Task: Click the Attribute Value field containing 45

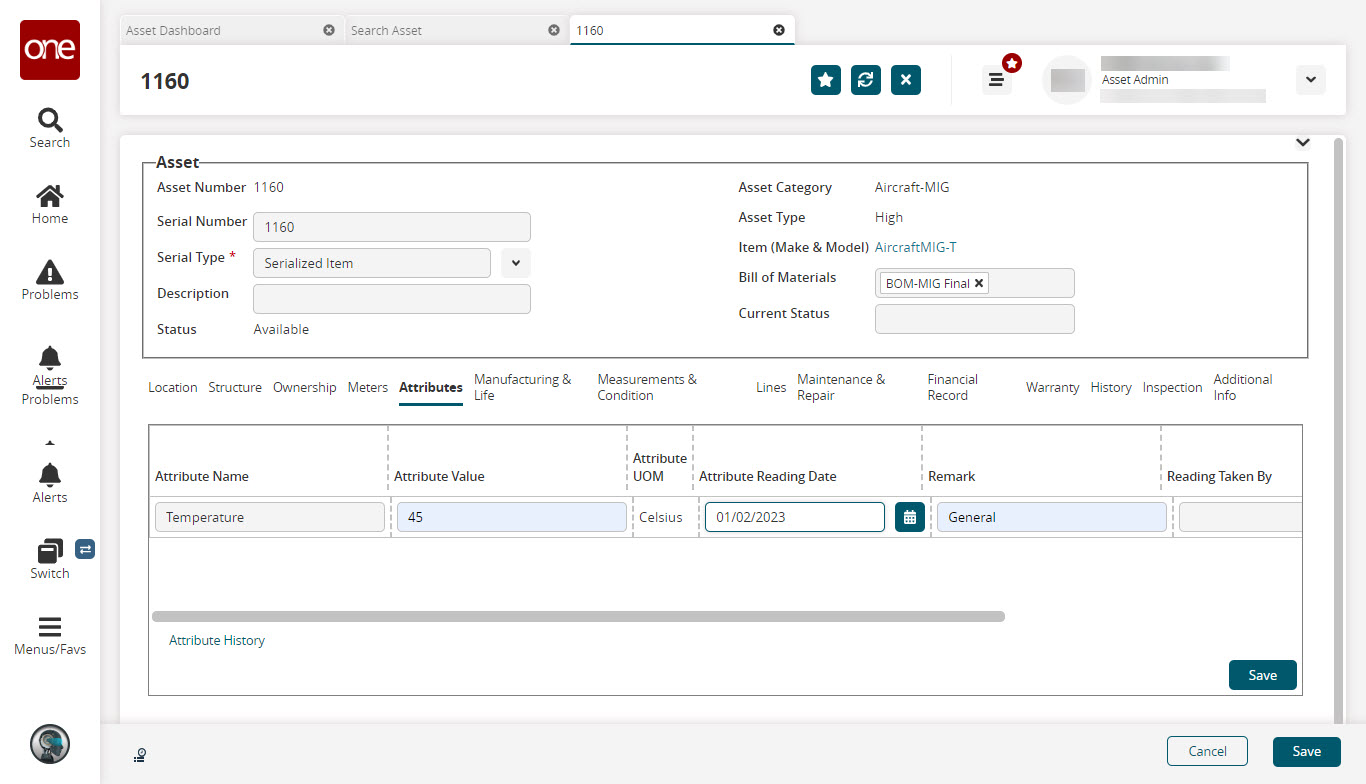Action: [511, 517]
